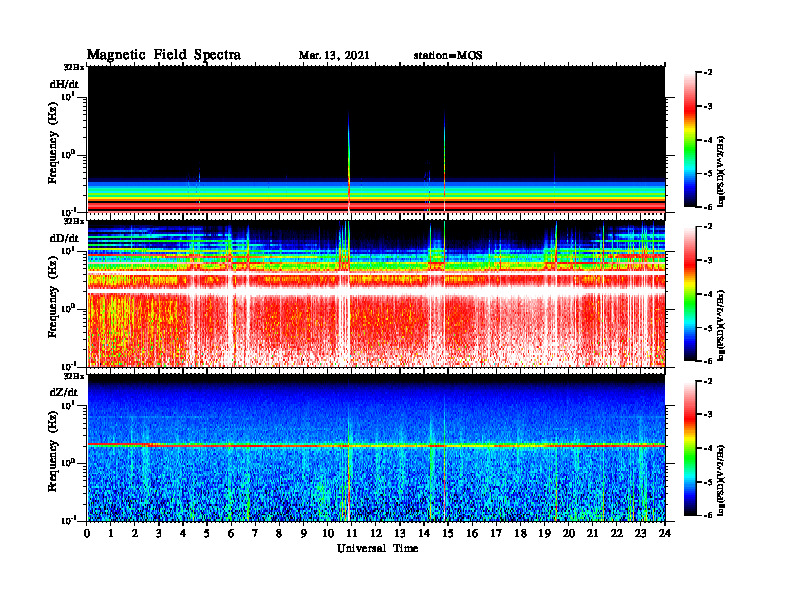Click the hour "1" tick label
Image resolution: width=792 pixels, height=612 pixels.
pos(111,534)
